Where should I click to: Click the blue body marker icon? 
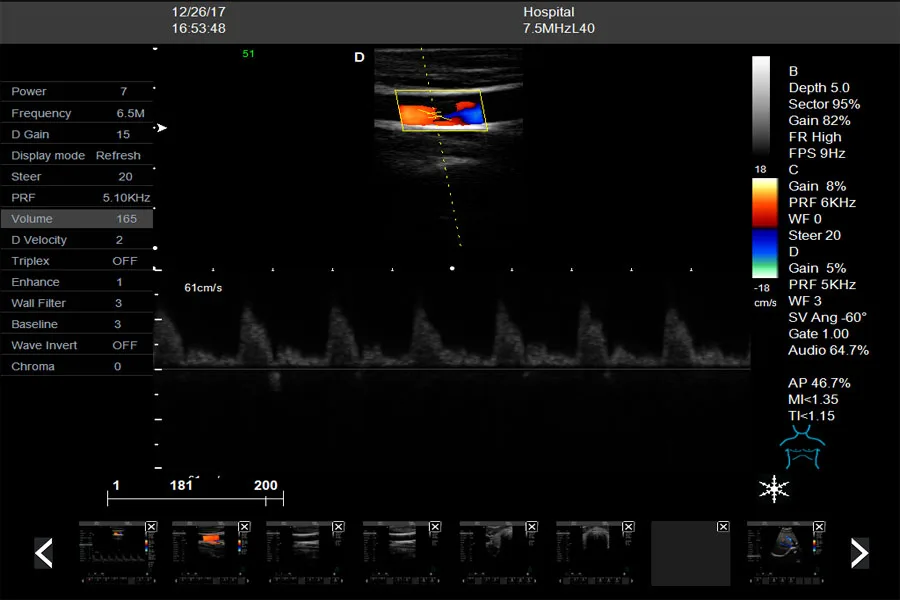tap(801, 448)
